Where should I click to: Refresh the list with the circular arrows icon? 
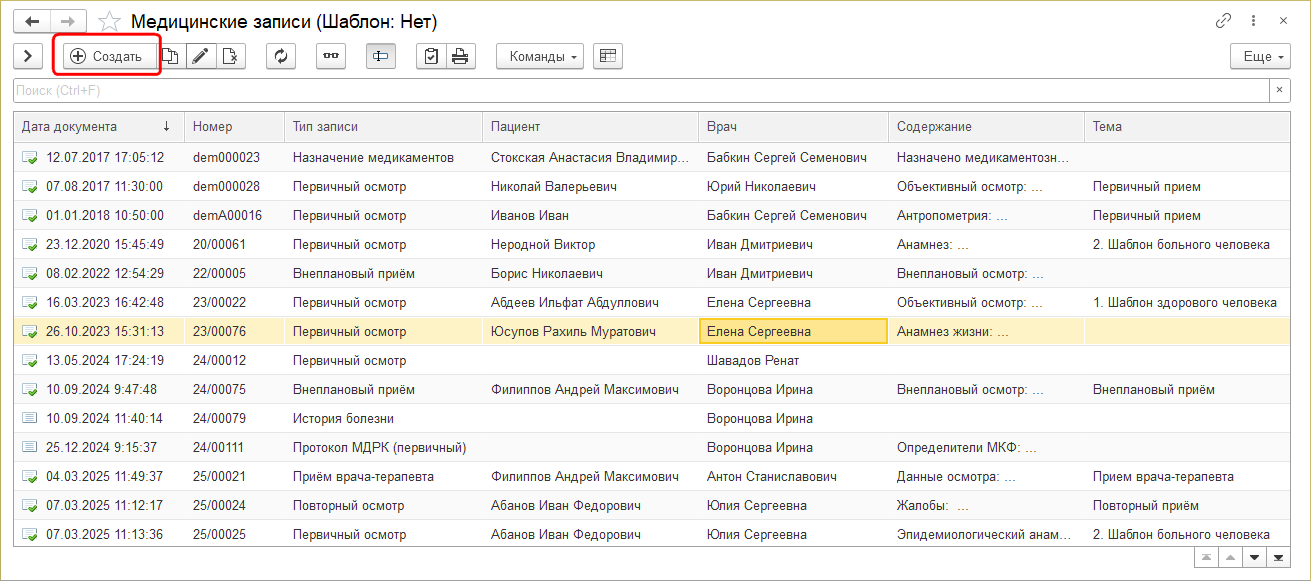point(281,57)
